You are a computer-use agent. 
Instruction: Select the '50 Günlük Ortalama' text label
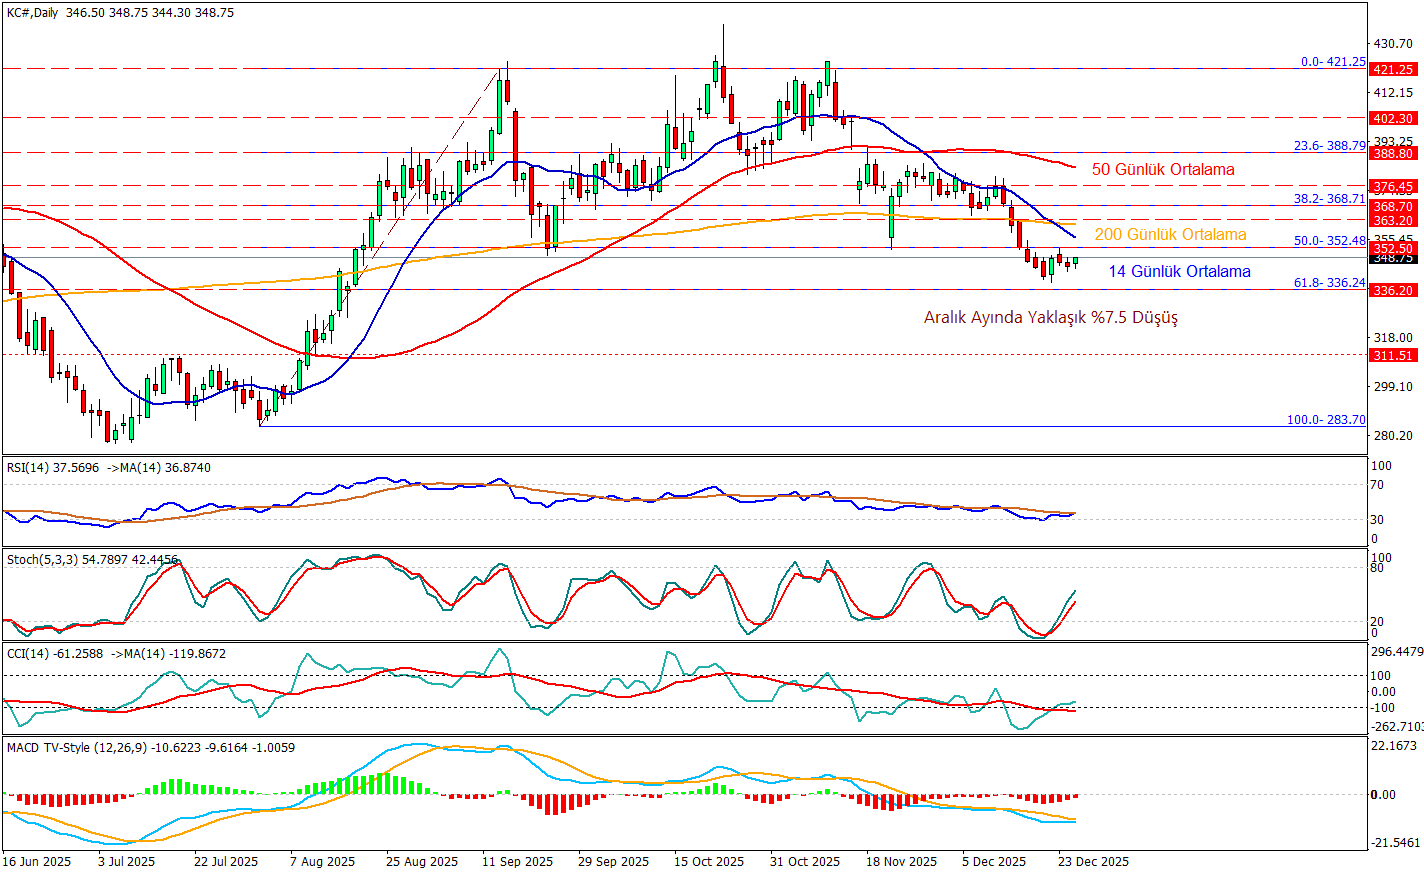coord(1162,170)
